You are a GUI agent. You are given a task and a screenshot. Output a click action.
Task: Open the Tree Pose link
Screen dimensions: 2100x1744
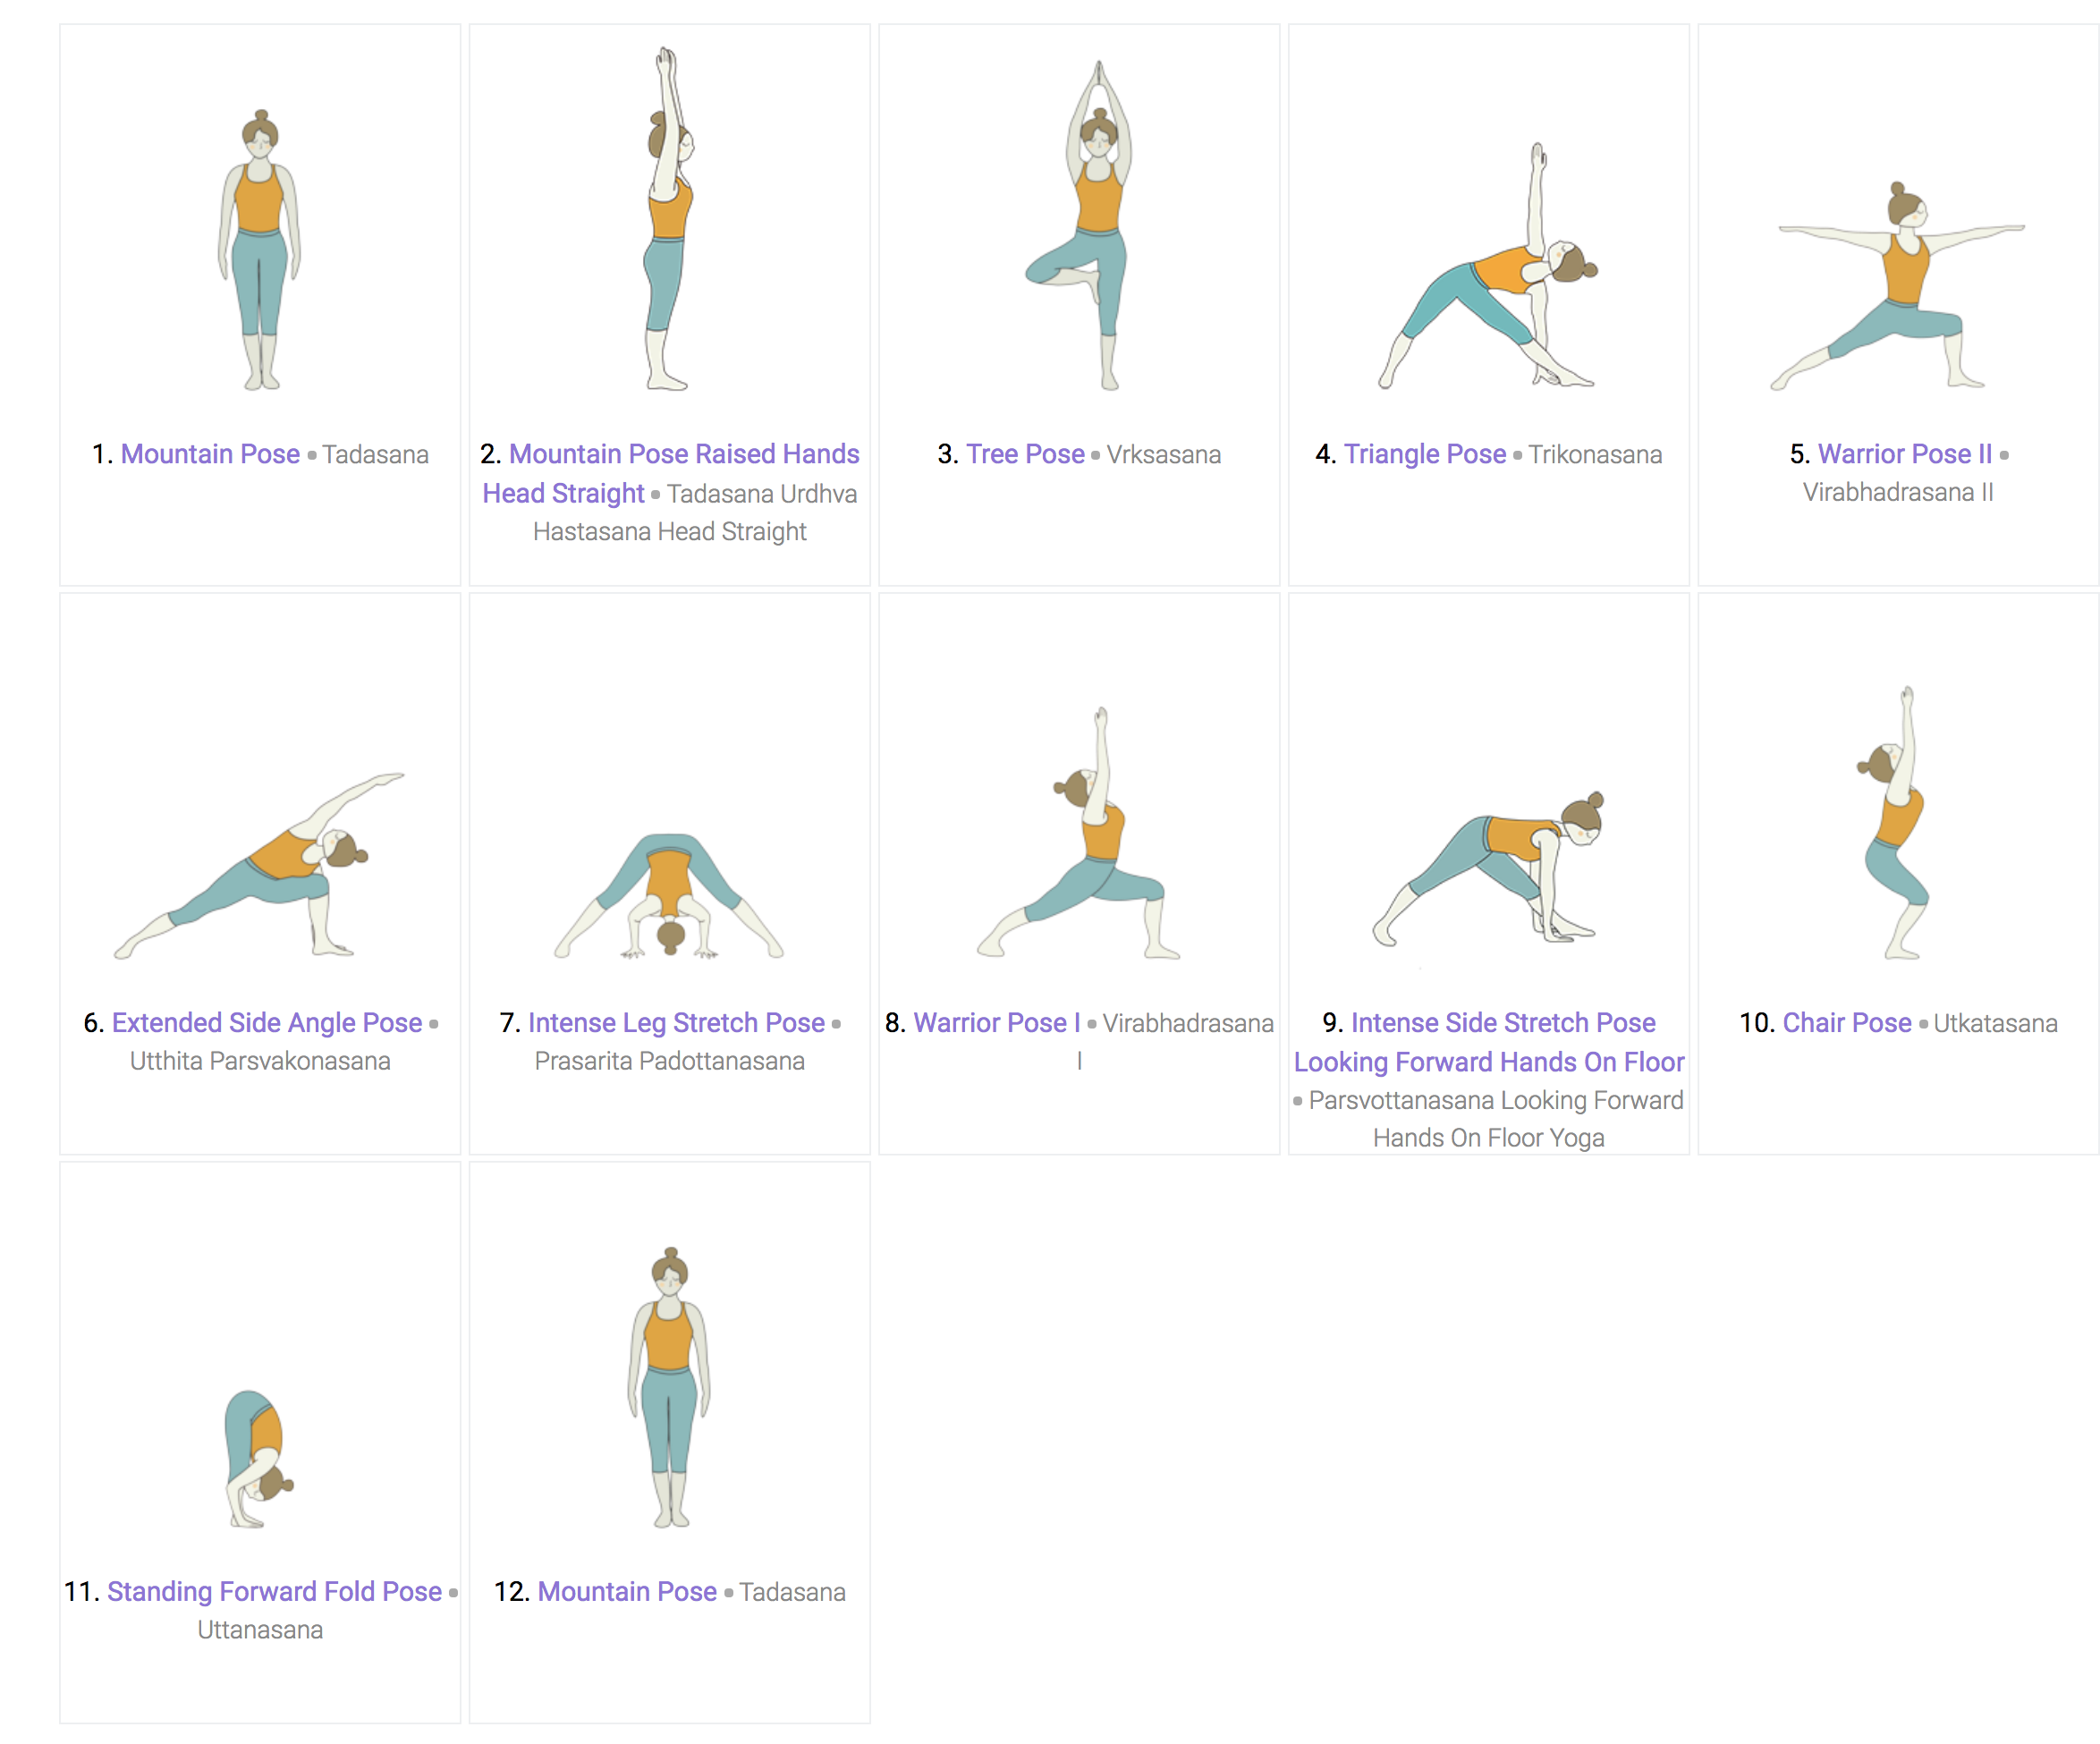(1025, 454)
